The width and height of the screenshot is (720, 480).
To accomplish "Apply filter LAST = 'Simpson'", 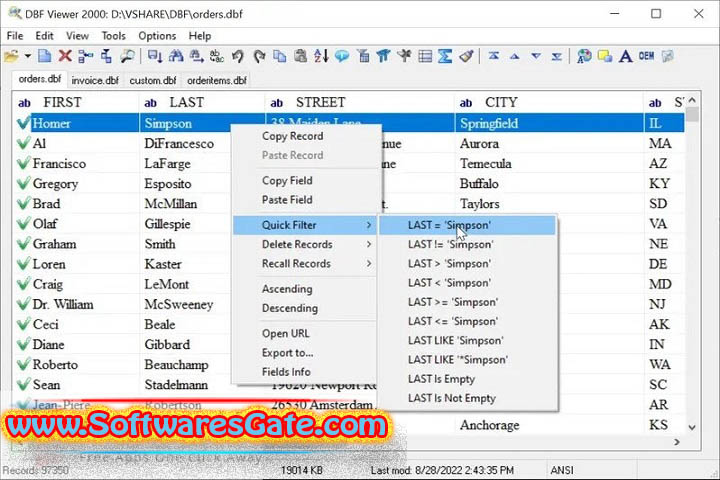I will click(x=467, y=225).
